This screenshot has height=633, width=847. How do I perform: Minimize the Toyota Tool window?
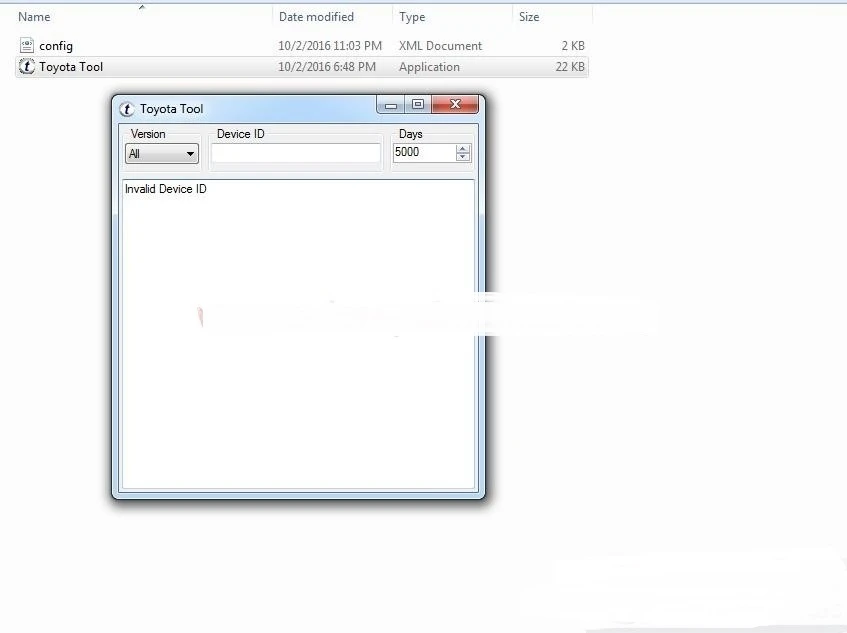click(391, 105)
